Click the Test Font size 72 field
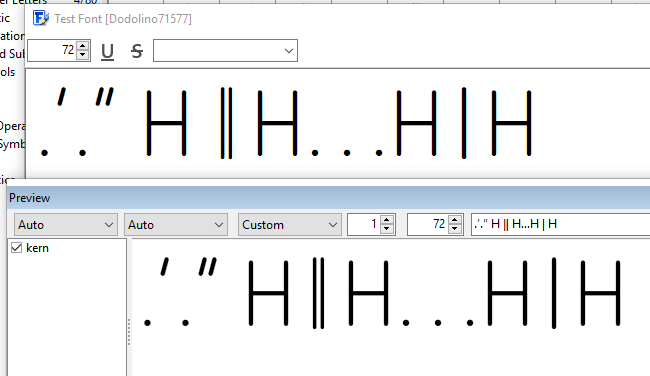 tap(53, 51)
